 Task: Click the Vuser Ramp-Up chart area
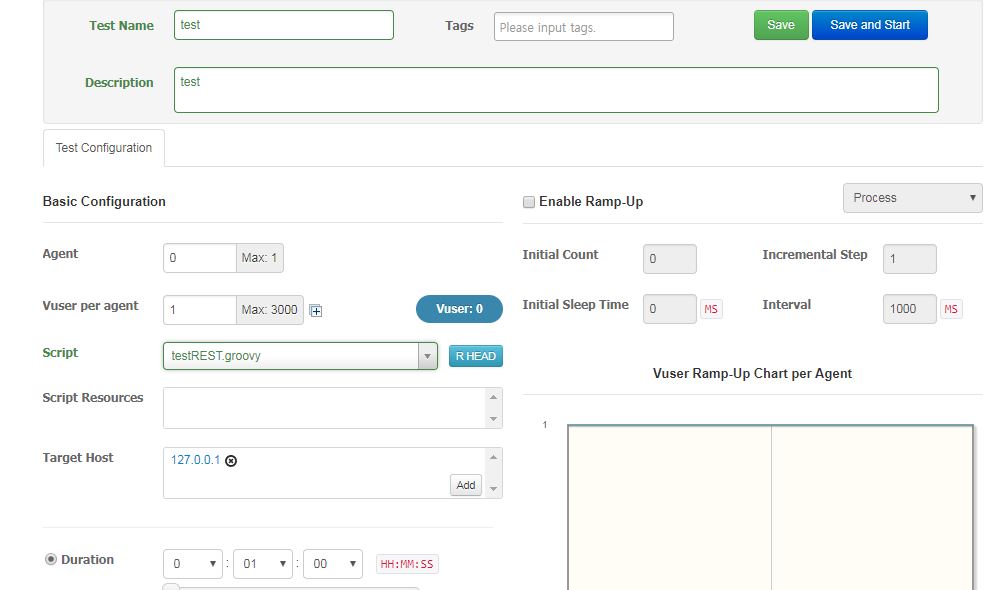pyautogui.click(x=770, y=507)
